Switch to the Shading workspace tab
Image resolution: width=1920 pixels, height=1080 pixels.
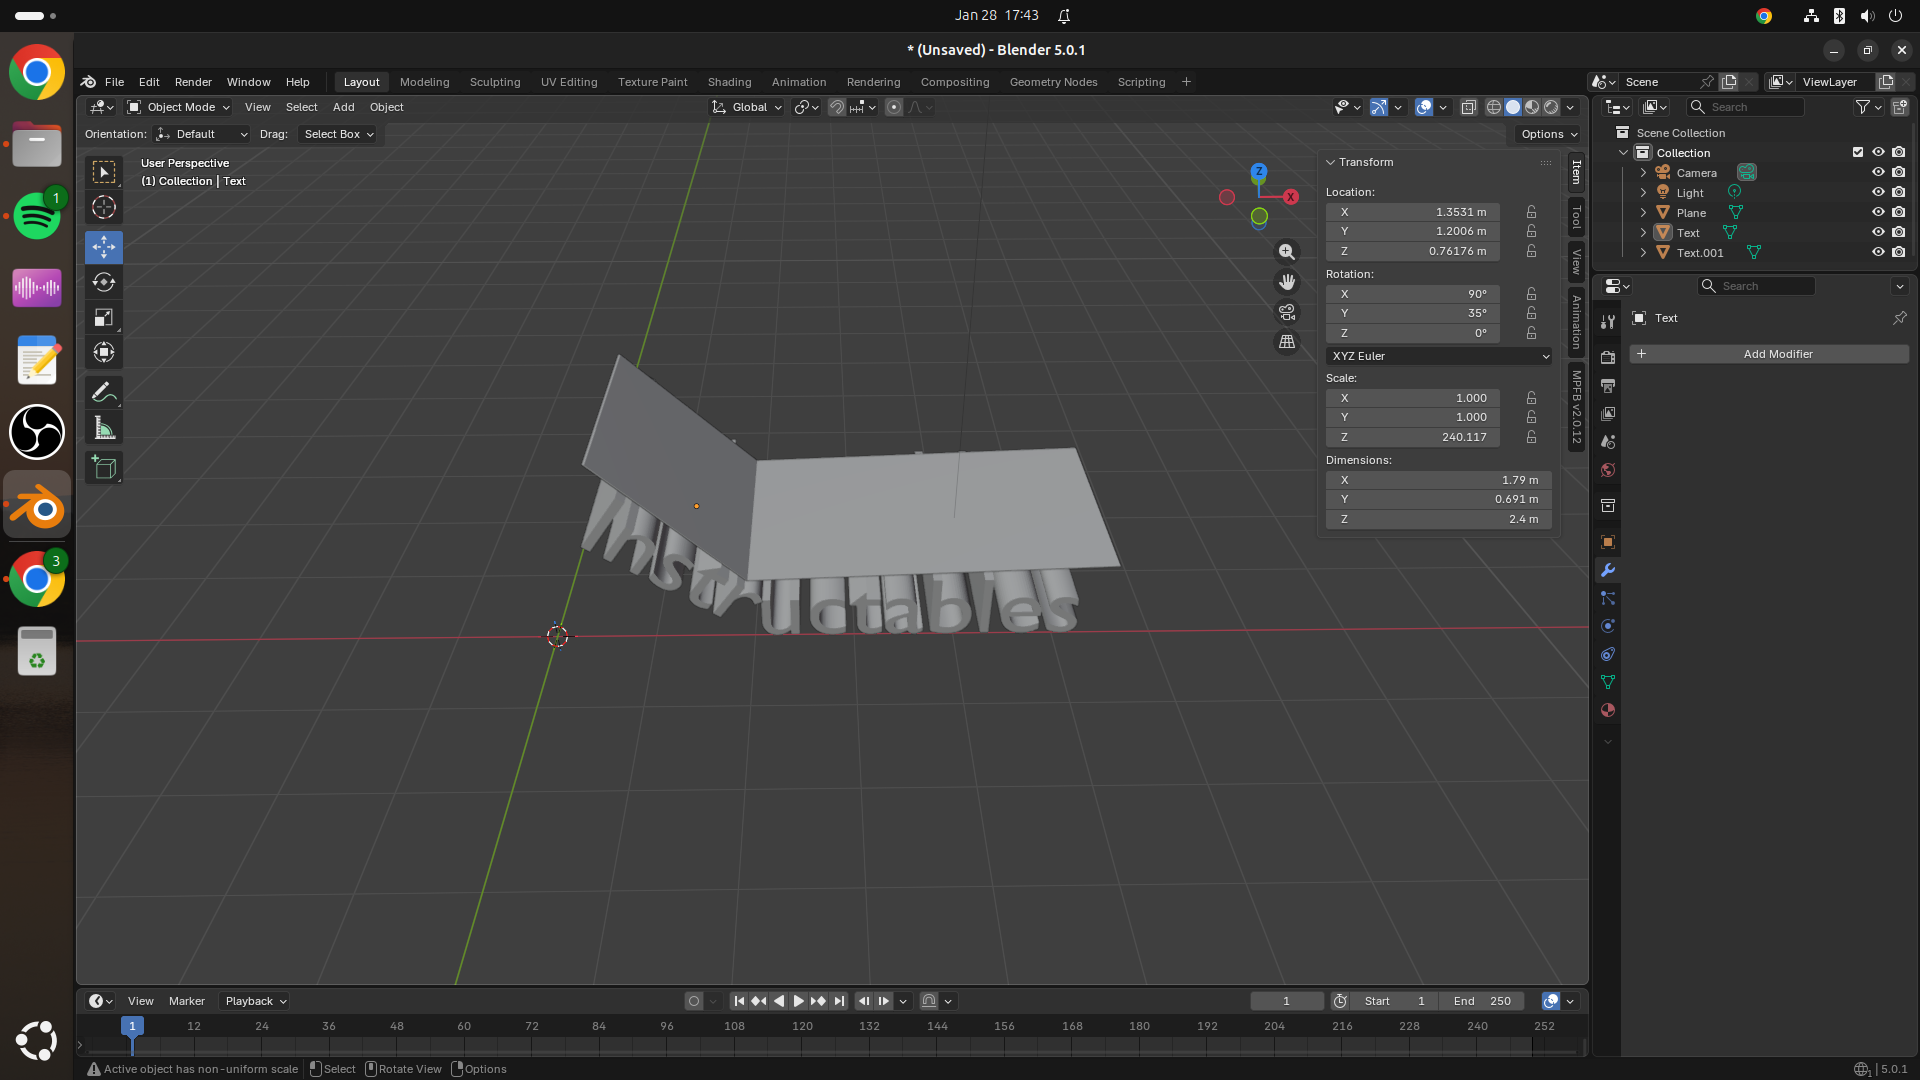(x=729, y=82)
